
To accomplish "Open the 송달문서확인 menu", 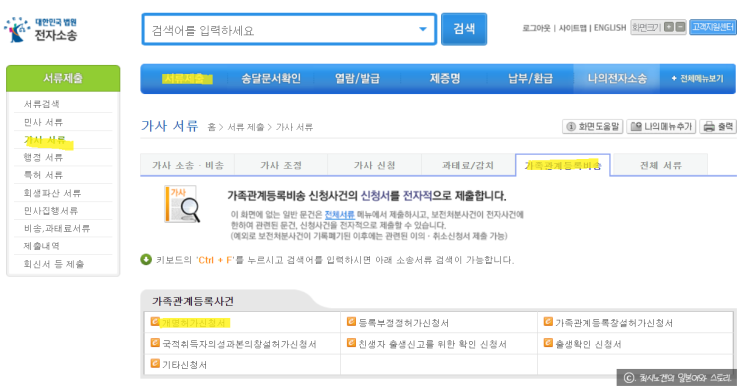I will point(271,78).
